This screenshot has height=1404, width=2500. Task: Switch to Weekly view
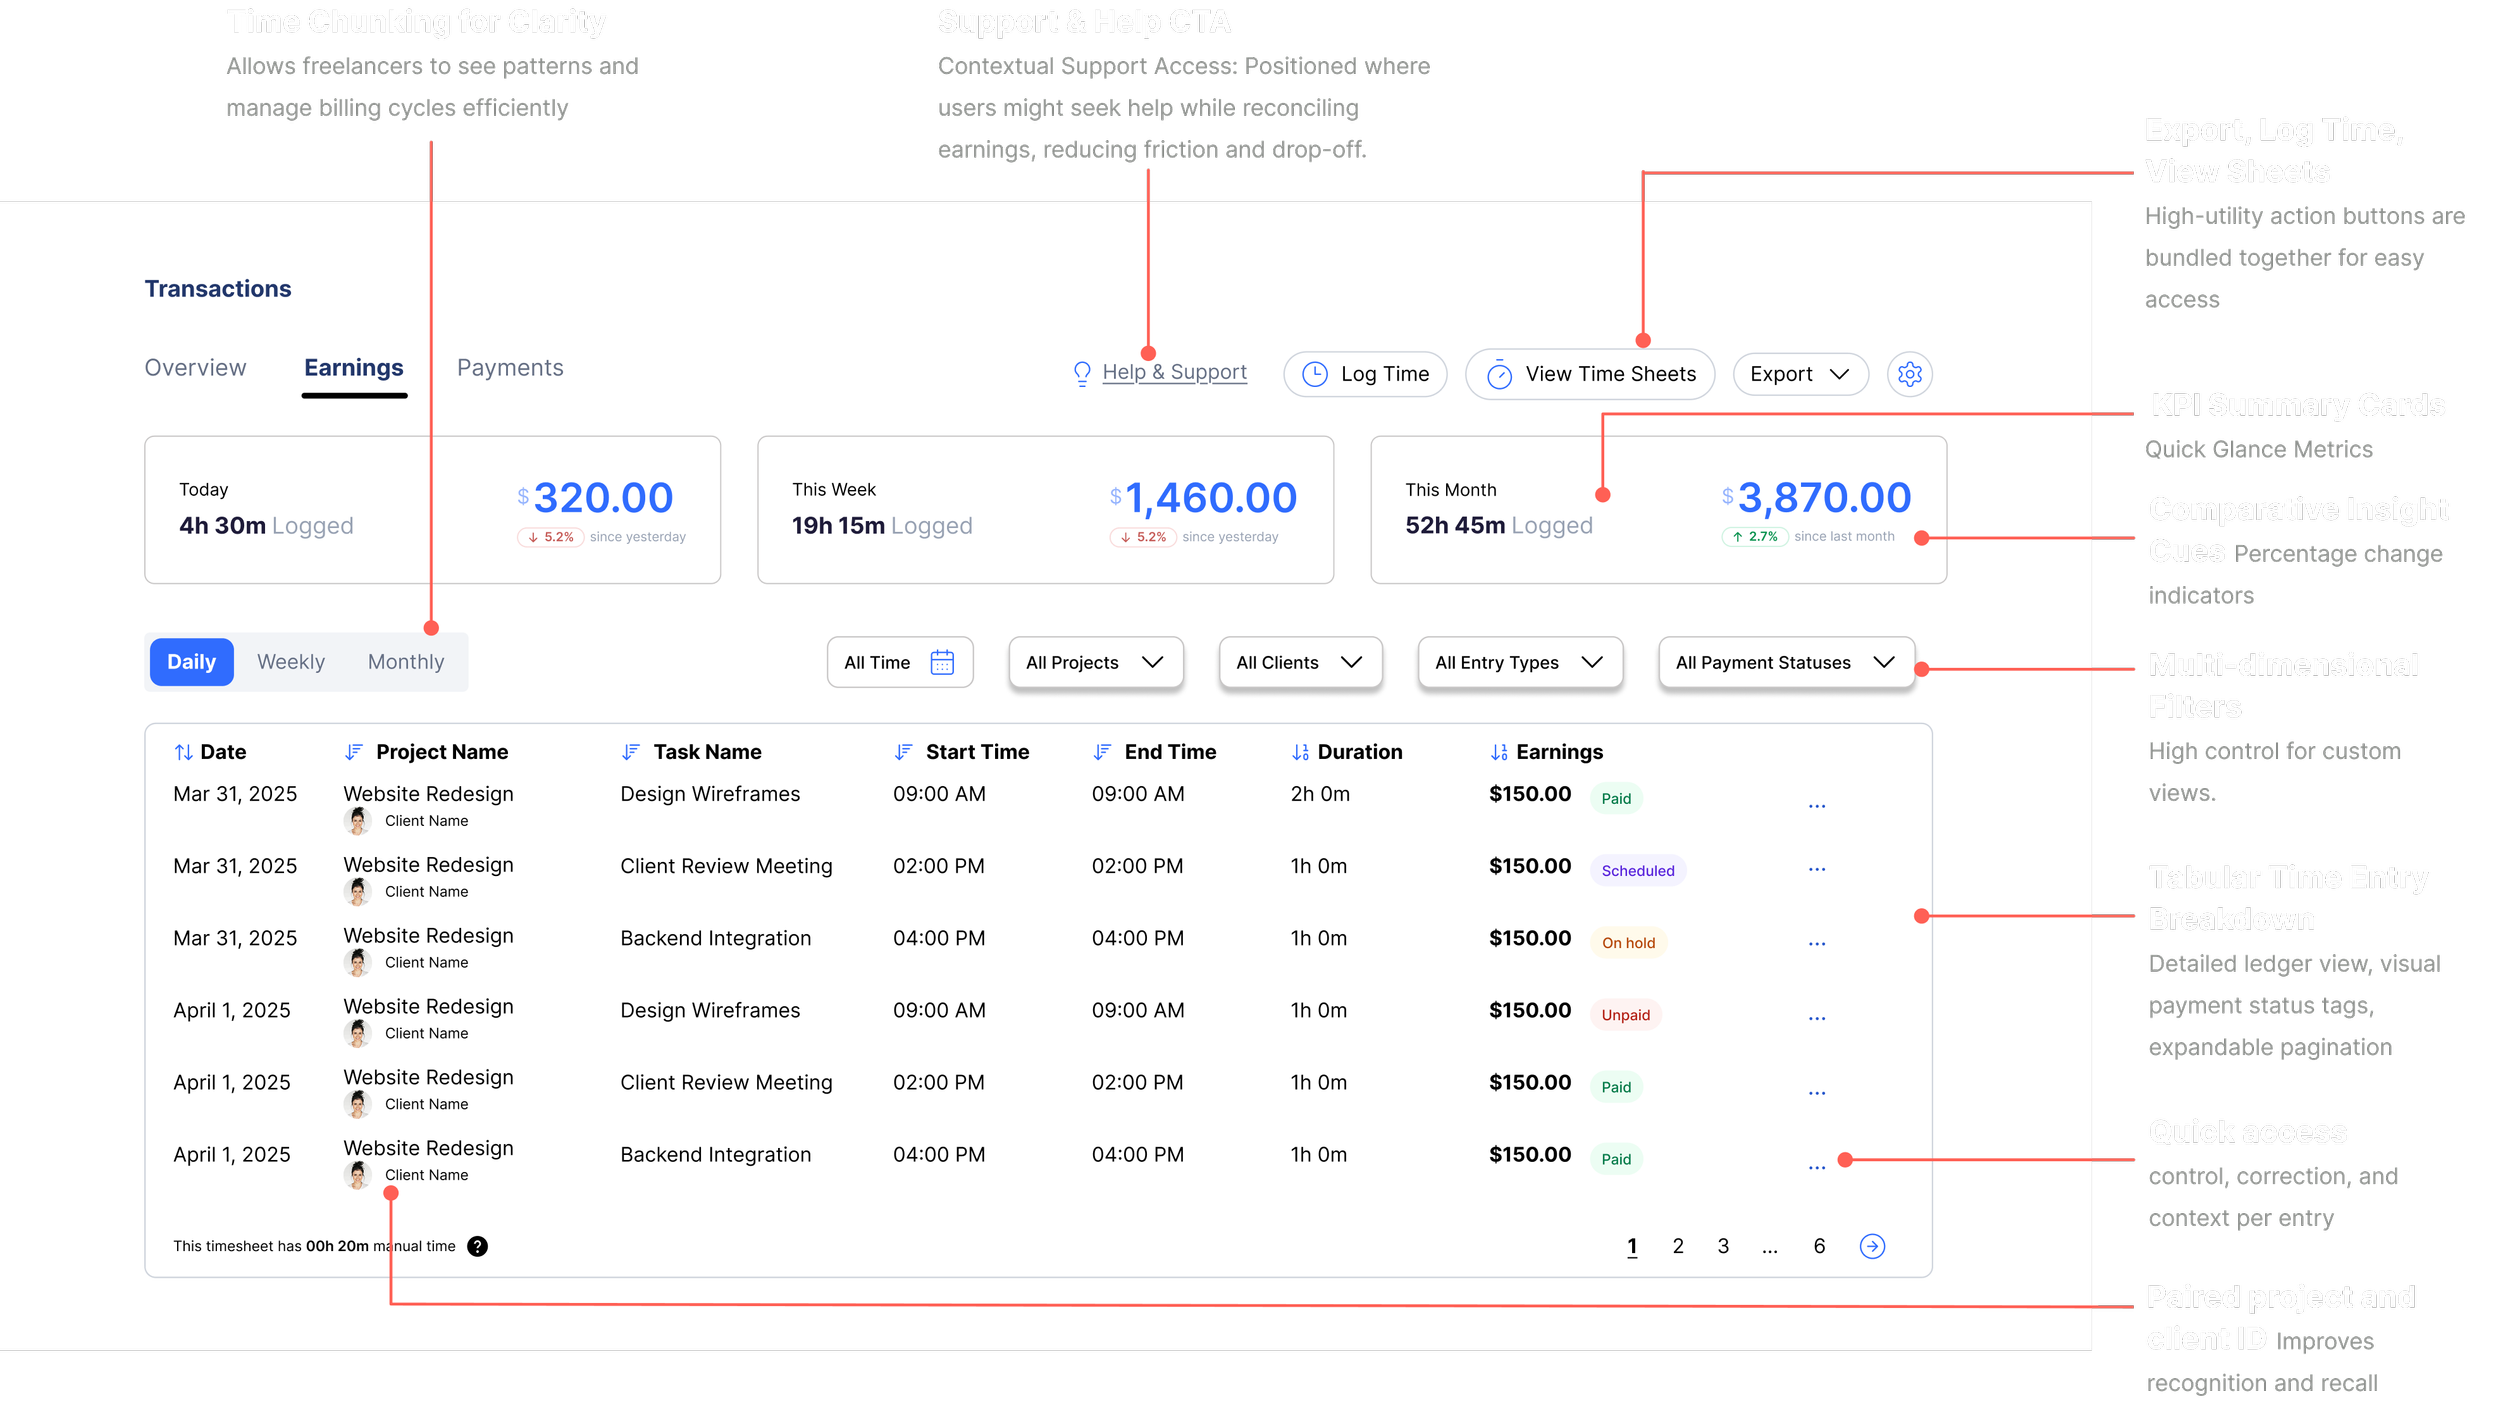pyautogui.click(x=291, y=662)
